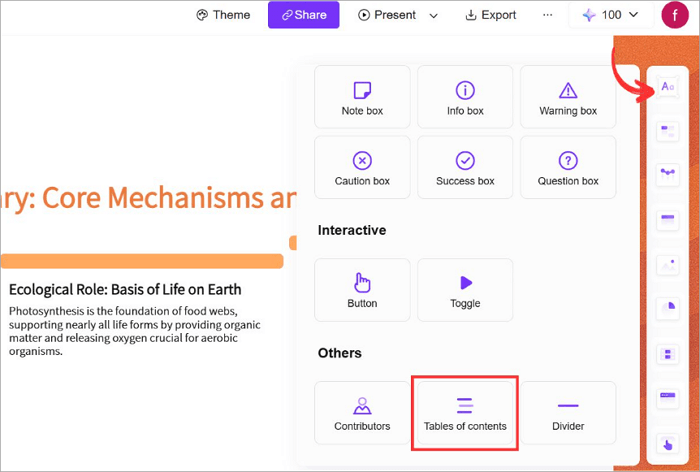This screenshot has width=700, height=472.
Task: Insert a Divider line
Action: (568, 413)
